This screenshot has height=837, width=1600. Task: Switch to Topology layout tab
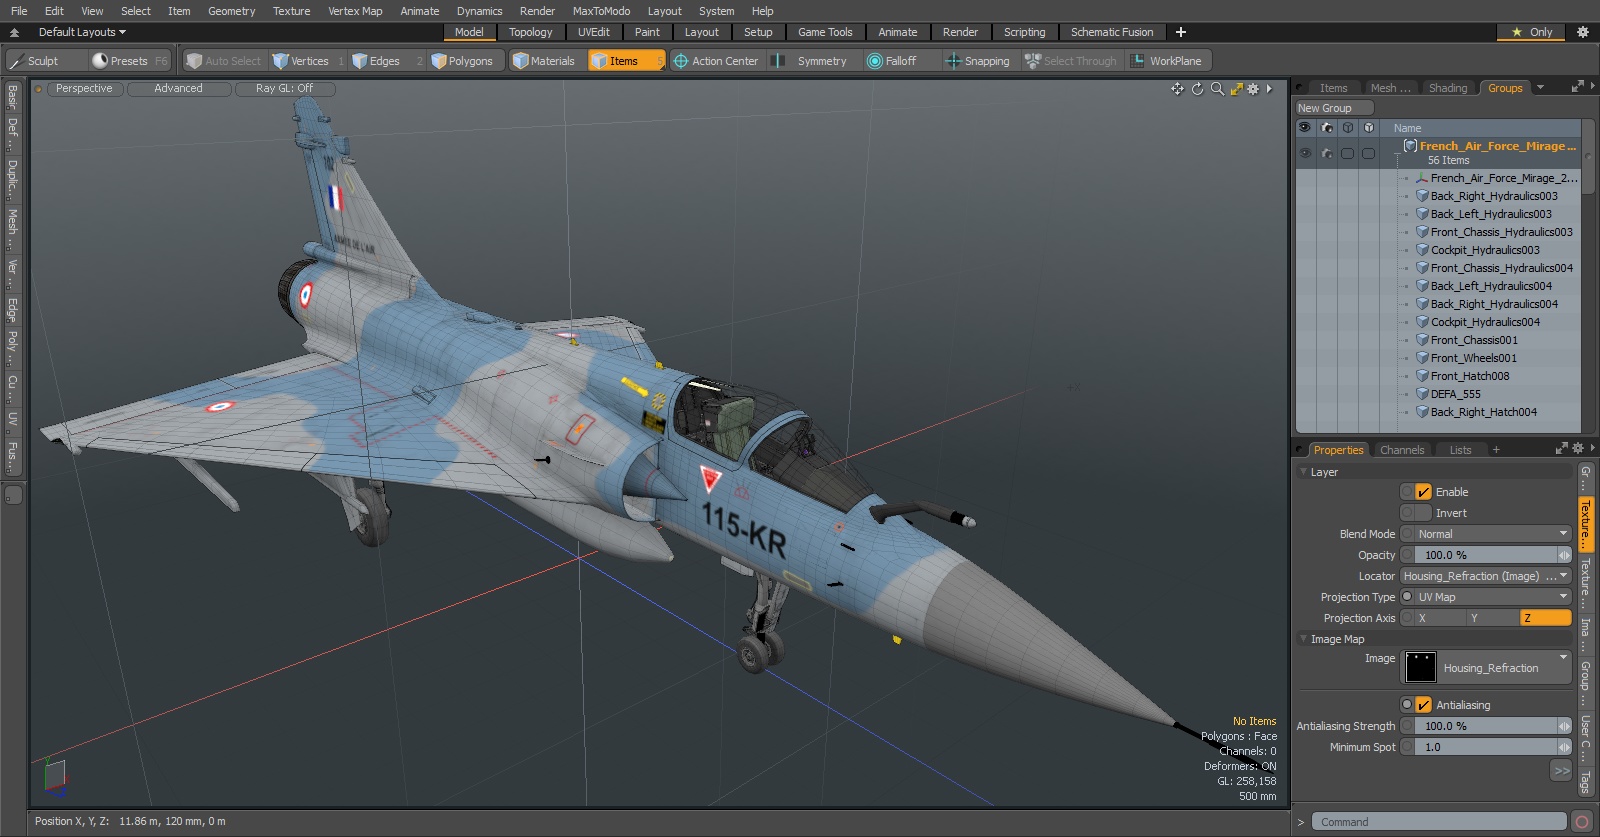pos(531,32)
